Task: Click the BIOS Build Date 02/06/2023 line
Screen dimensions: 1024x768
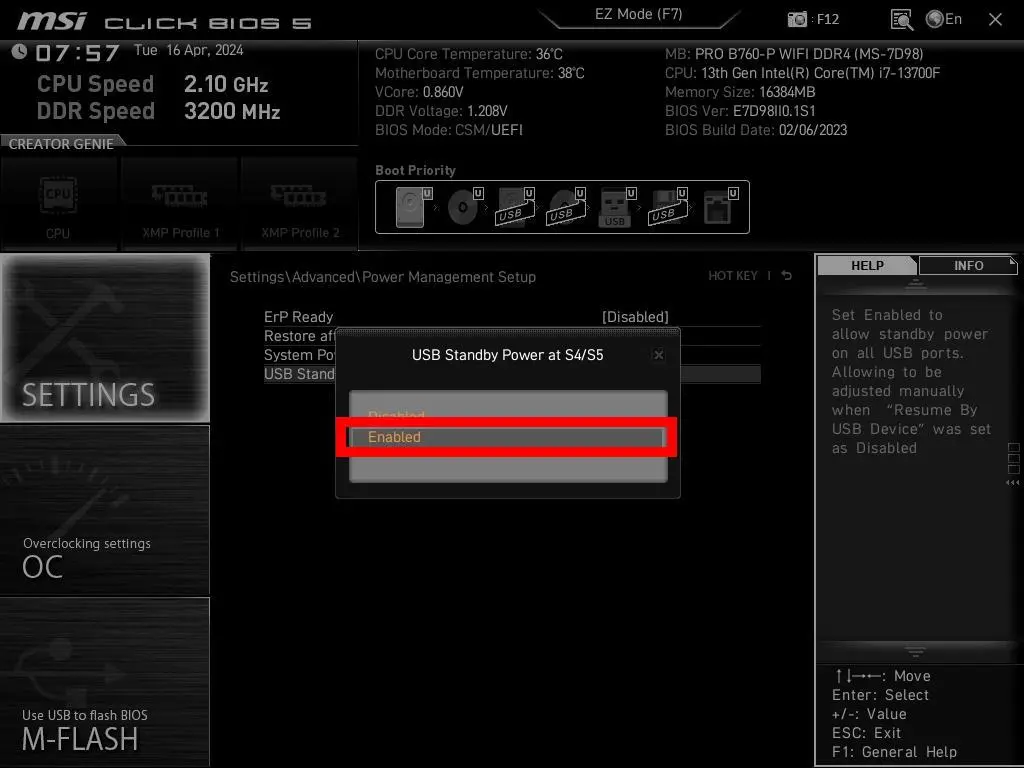Action: (x=756, y=130)
